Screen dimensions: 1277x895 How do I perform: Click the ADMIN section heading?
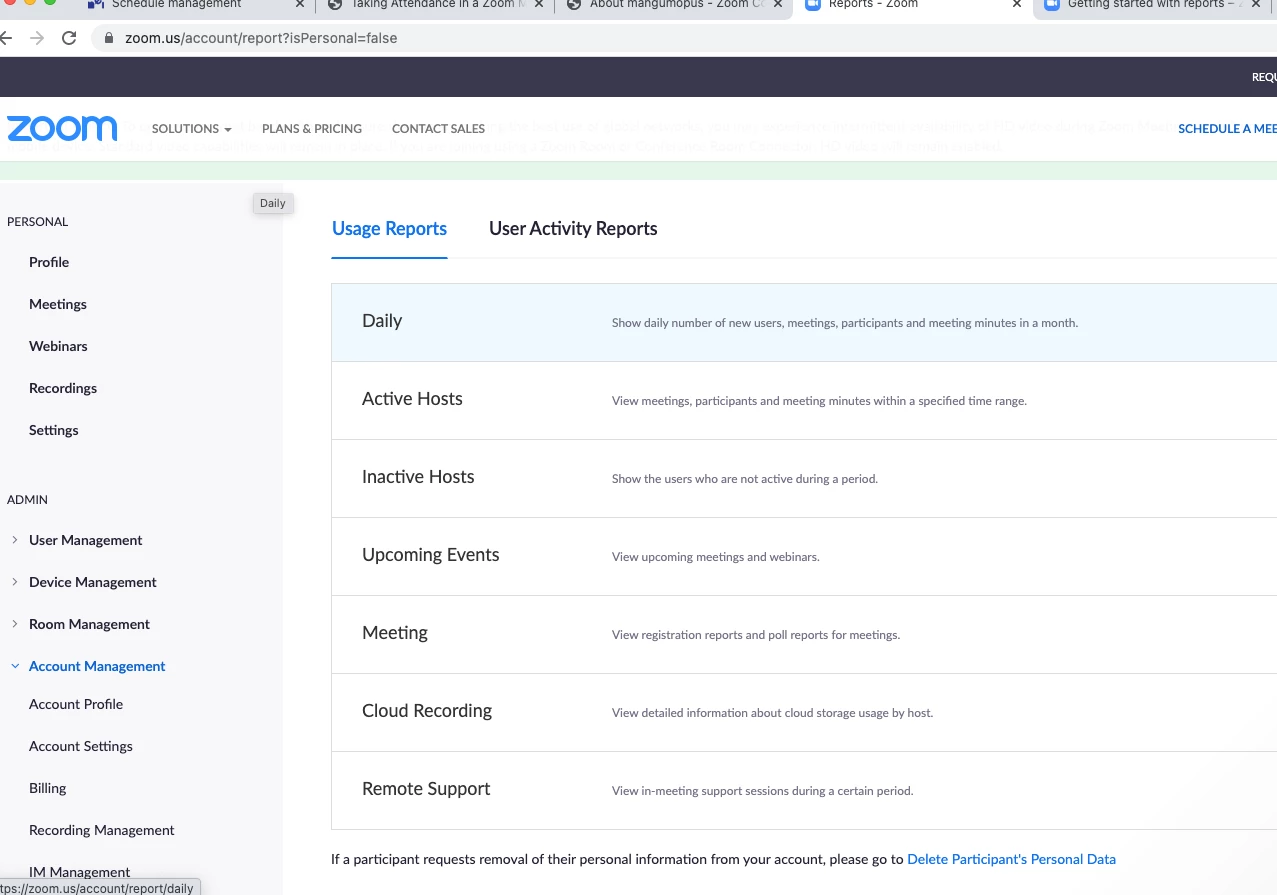[x=27, y=500]
